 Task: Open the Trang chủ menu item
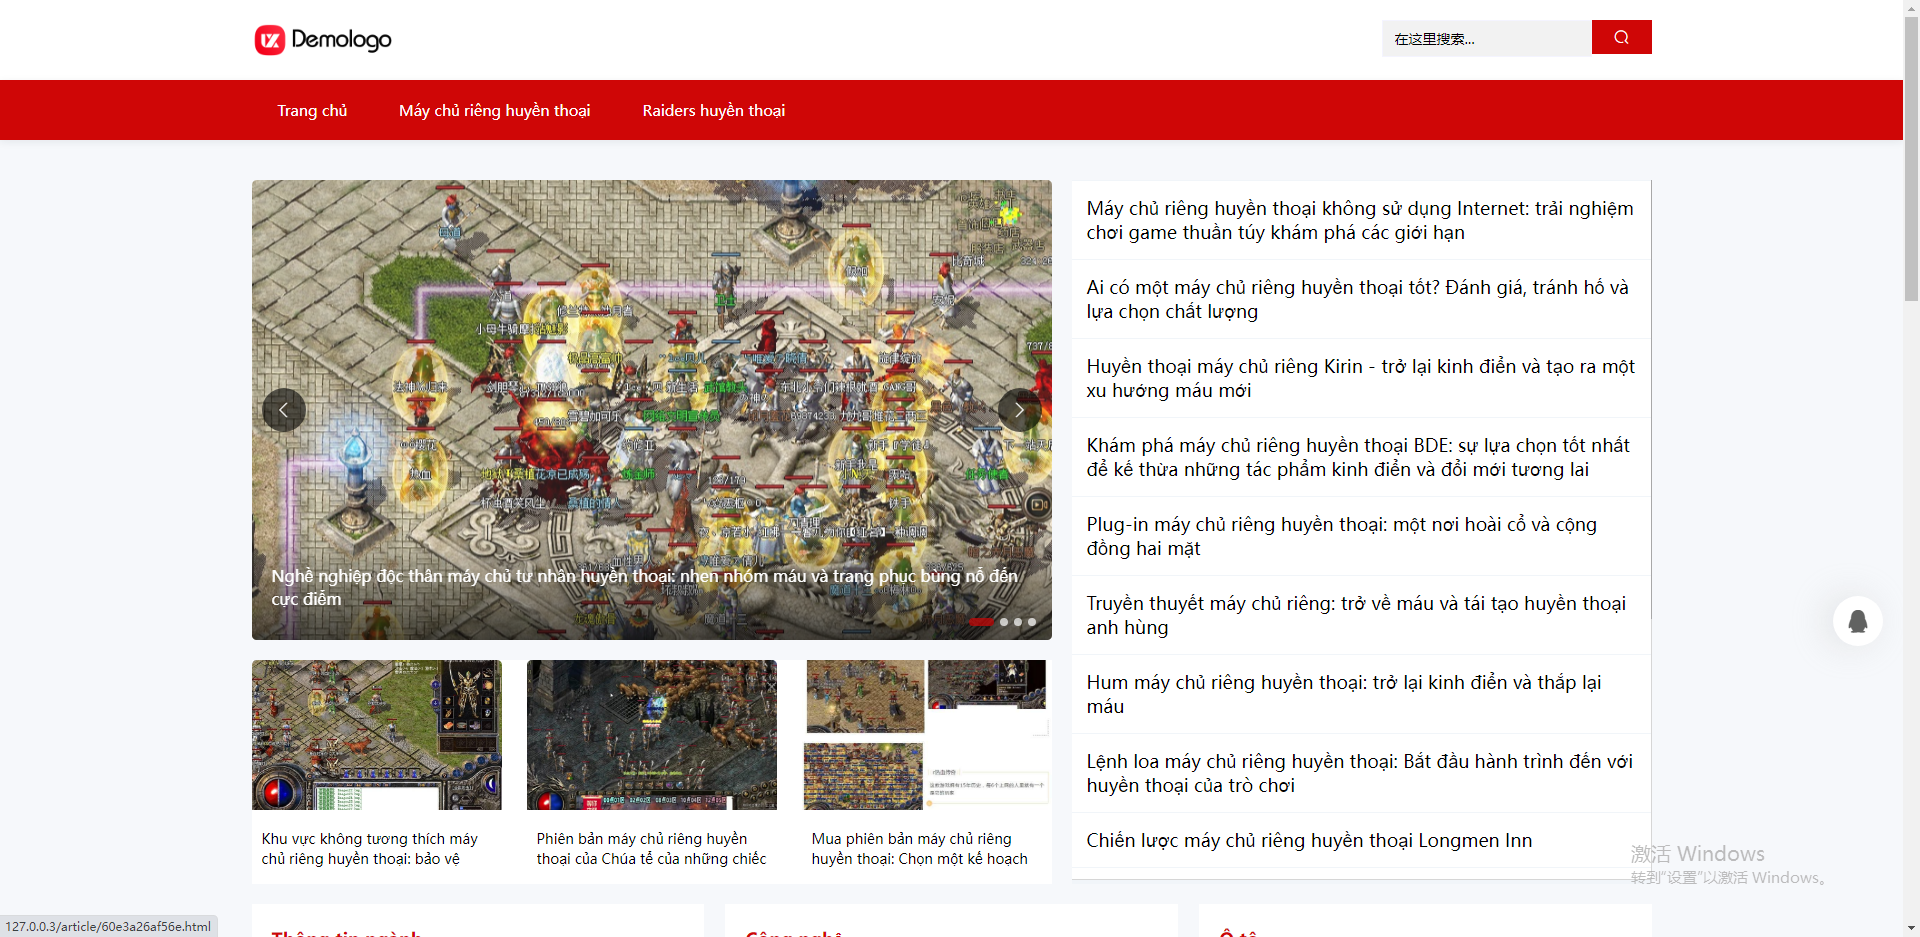point(312,111)
